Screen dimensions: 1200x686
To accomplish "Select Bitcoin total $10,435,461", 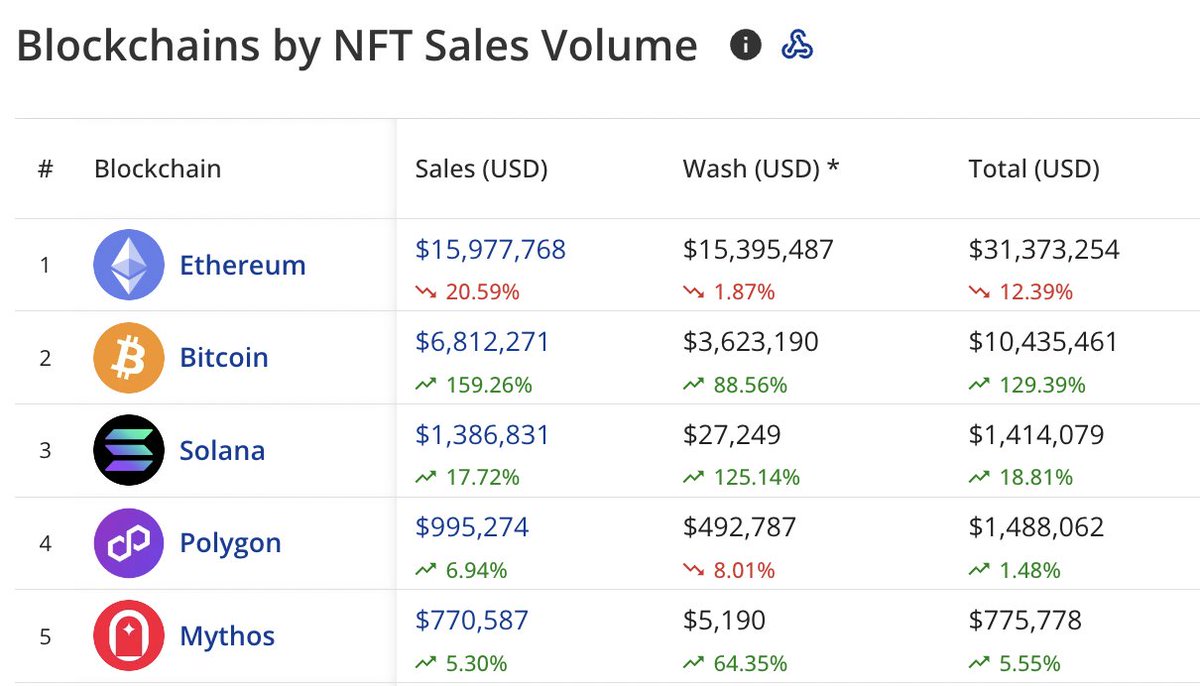I will 1043,342.
